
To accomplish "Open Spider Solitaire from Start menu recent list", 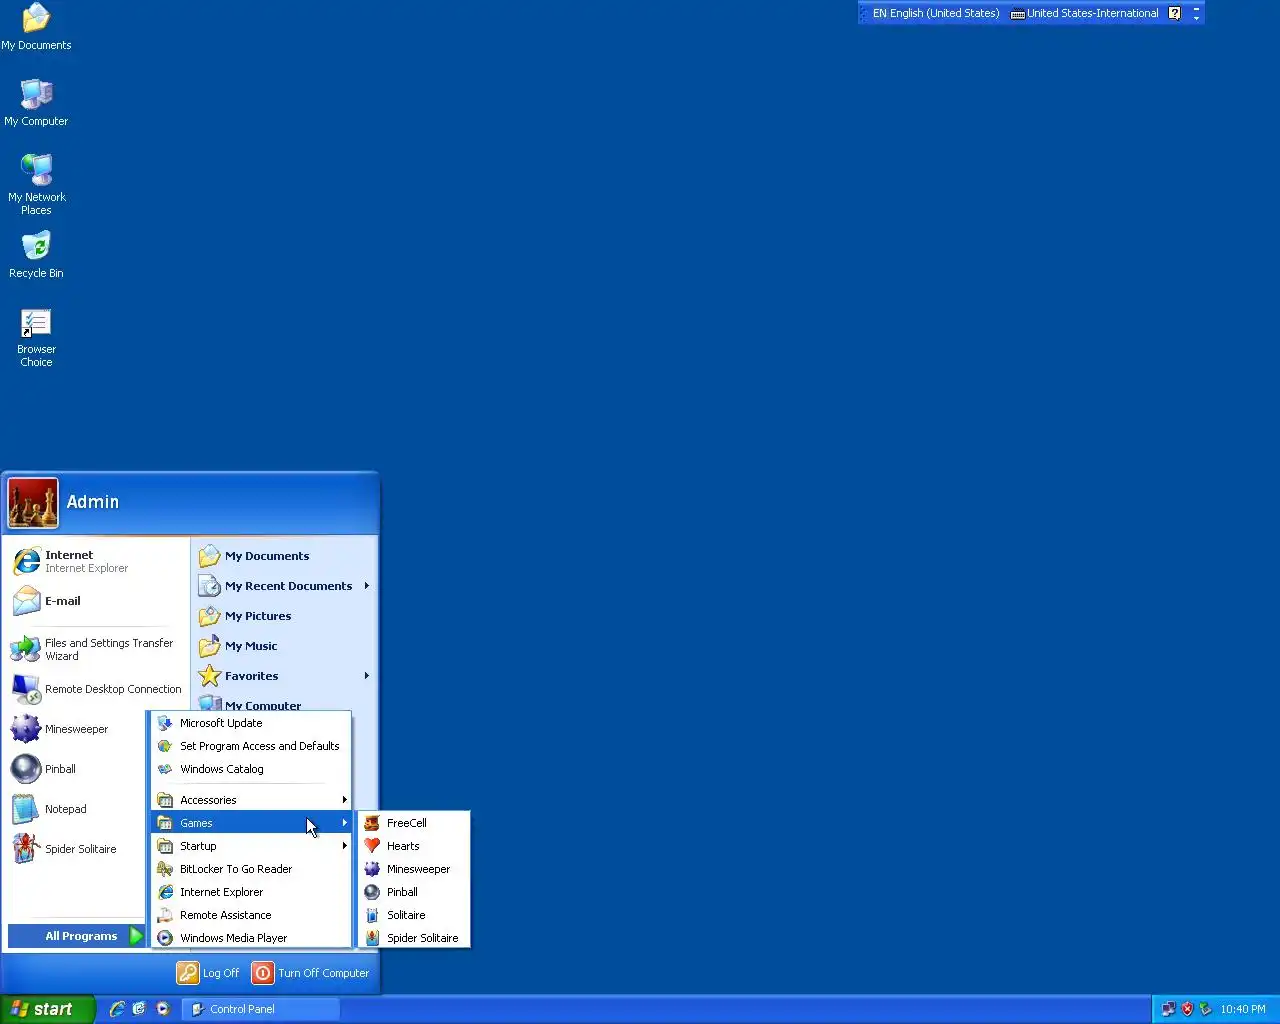I will (x=77, y=849).
